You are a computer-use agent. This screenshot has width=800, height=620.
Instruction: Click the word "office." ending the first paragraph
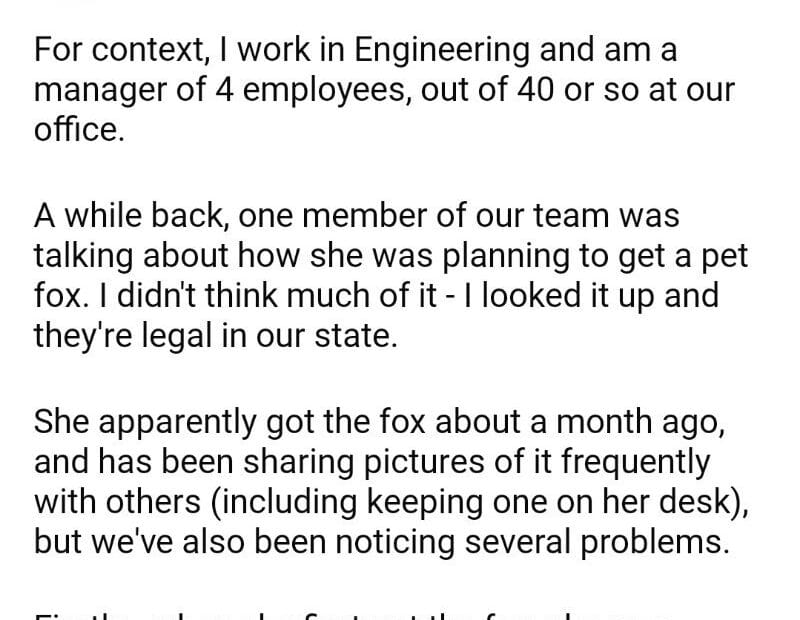[80, 130]
